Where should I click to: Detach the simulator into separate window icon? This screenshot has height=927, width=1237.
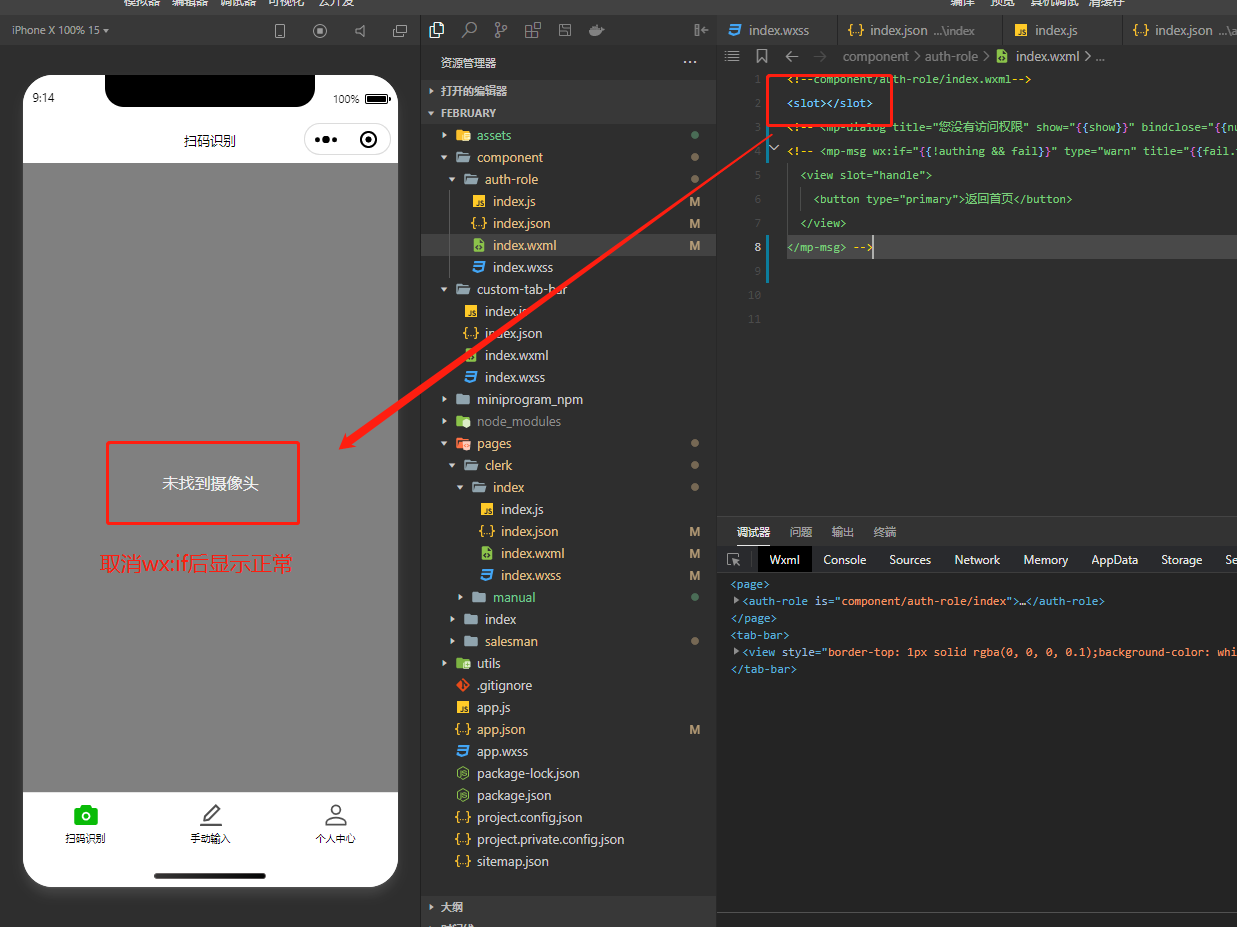point(400,31)
